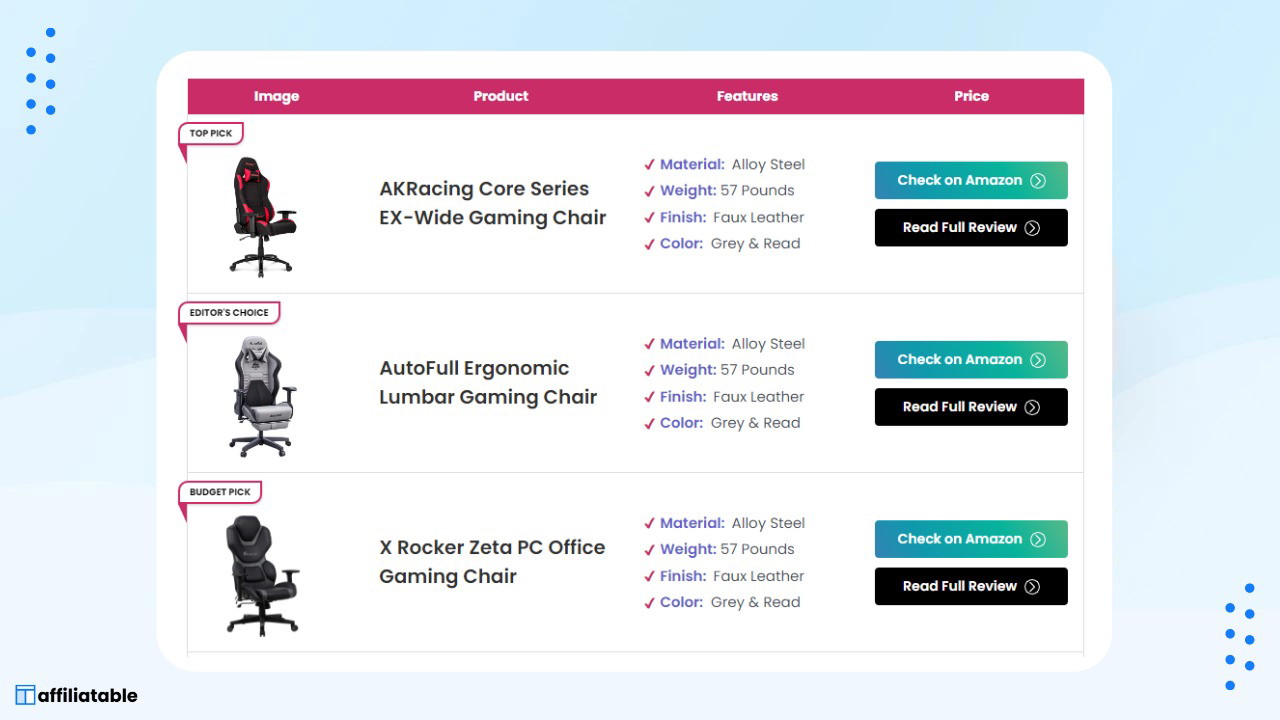Click the AKRacing red and black chair image
The width and height of the screenshot is (1280, 720).
click(x=263, y=217)
